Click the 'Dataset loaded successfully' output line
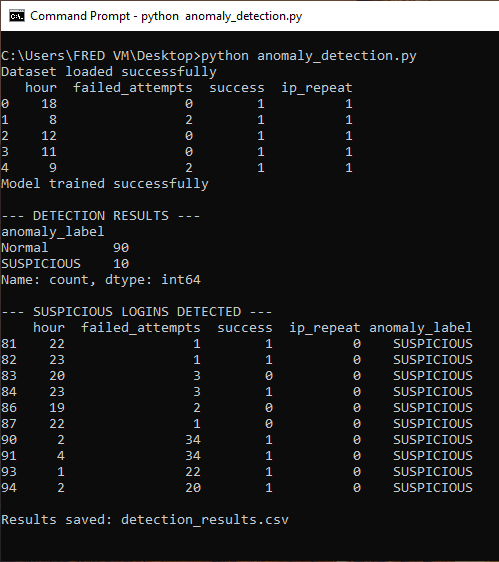Viewport: 499px width, 562px height. pyautogui.click(x=109, y=72)
